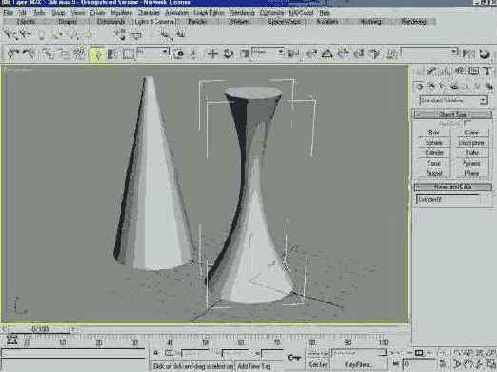Select the Shapes category in Create panel
Viewport: 497px width, 372px height.
(x=432, y=86)
